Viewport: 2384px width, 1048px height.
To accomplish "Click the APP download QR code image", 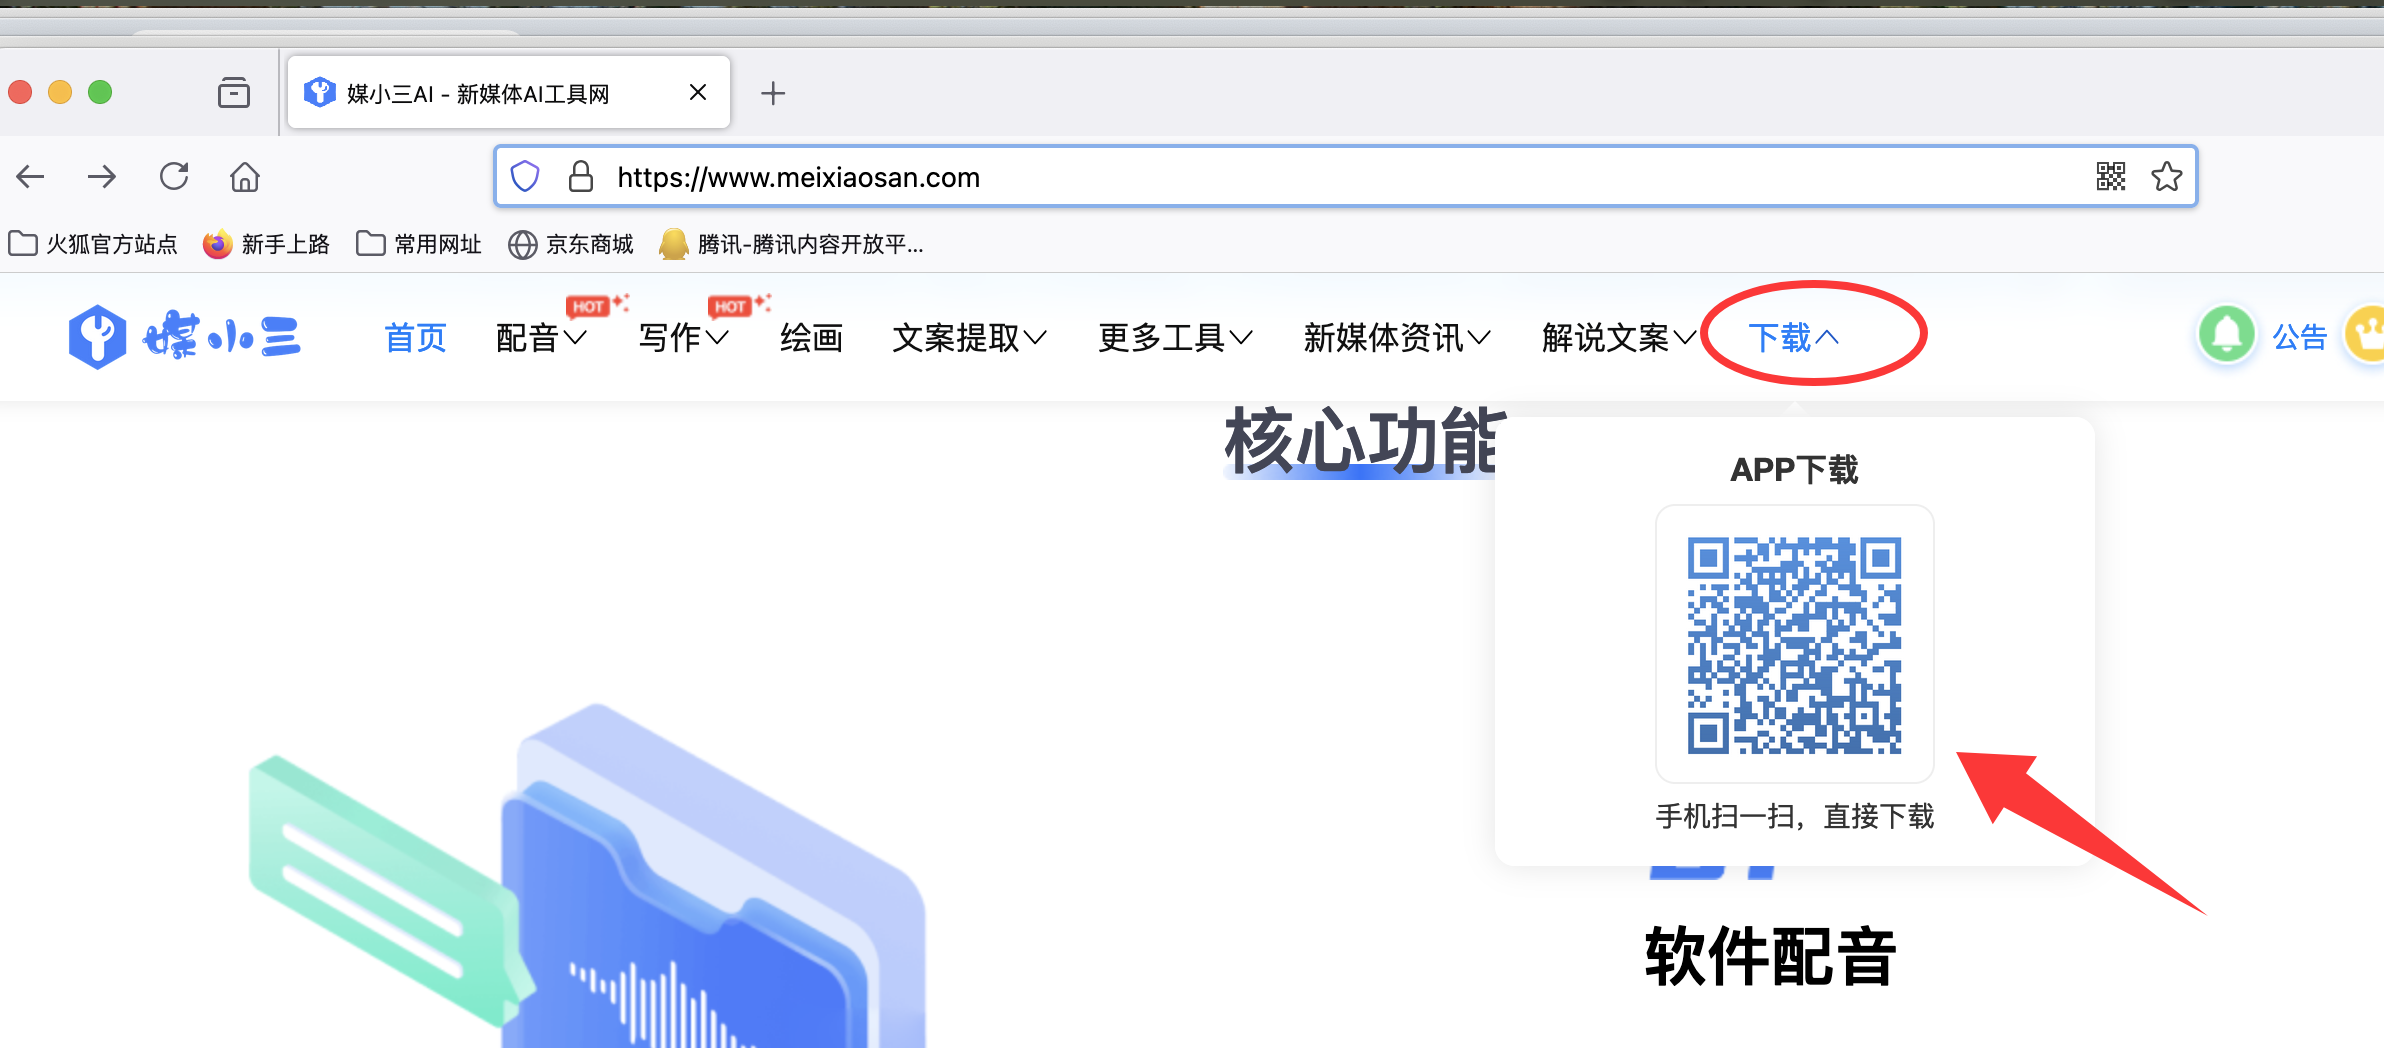I will point(1794,645).
